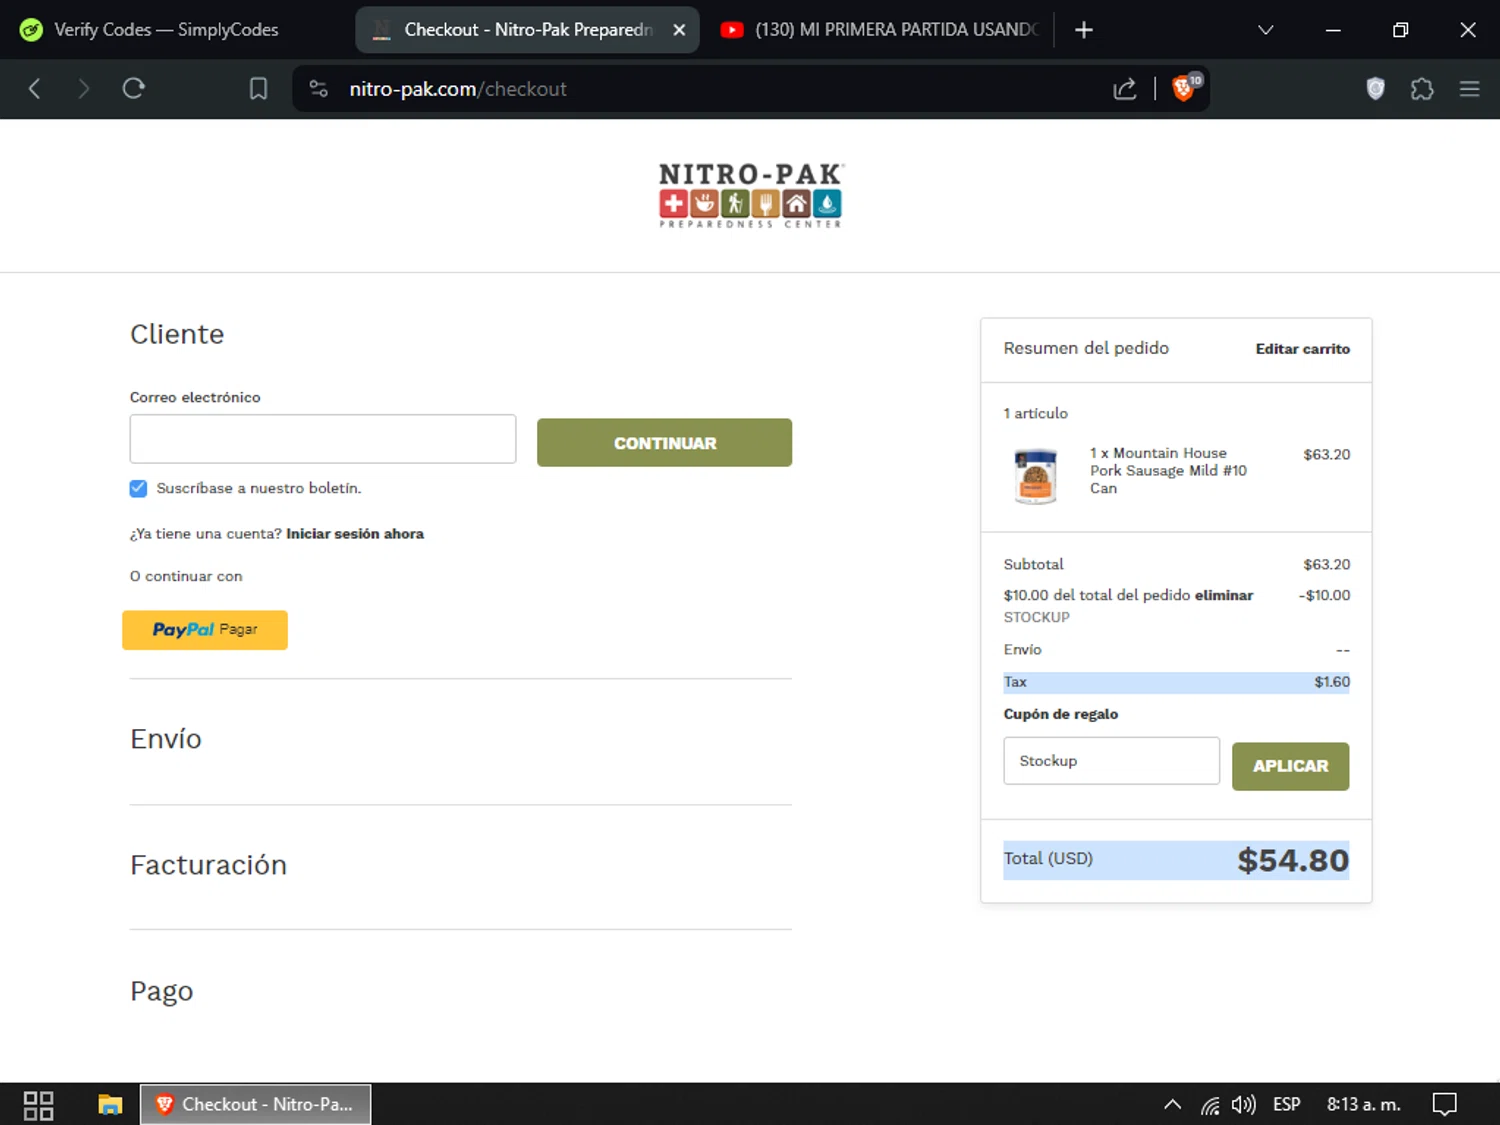The image size is (1500, 1125).
Task: Open the clock showing 8:13 a. m.
Action: (1363, 1105)
